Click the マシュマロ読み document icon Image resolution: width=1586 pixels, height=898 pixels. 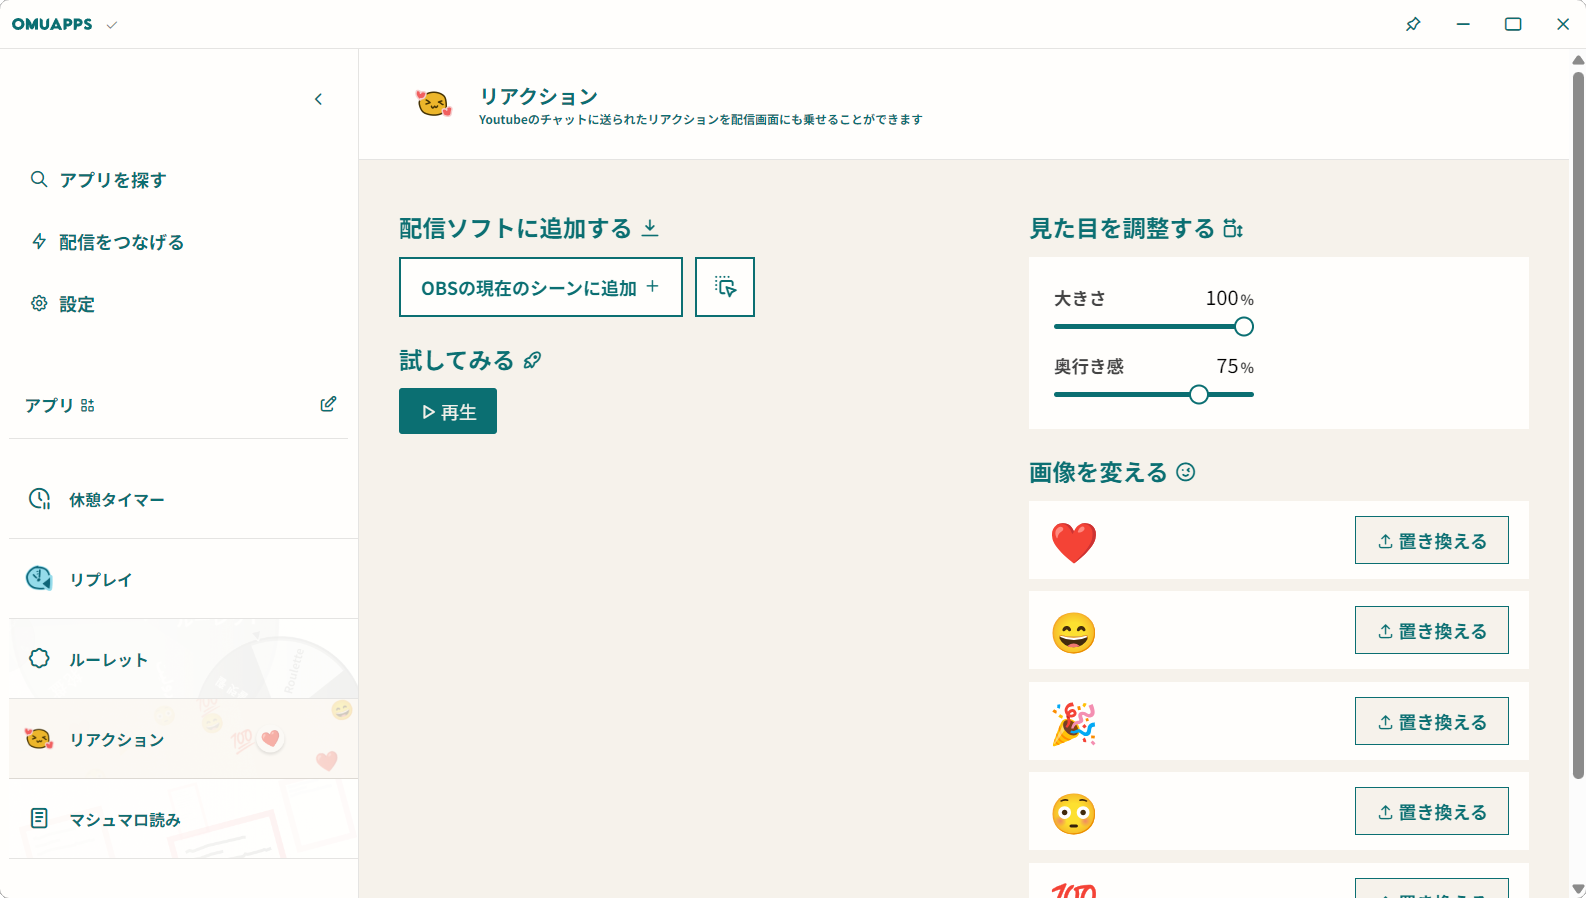point(39,818)
